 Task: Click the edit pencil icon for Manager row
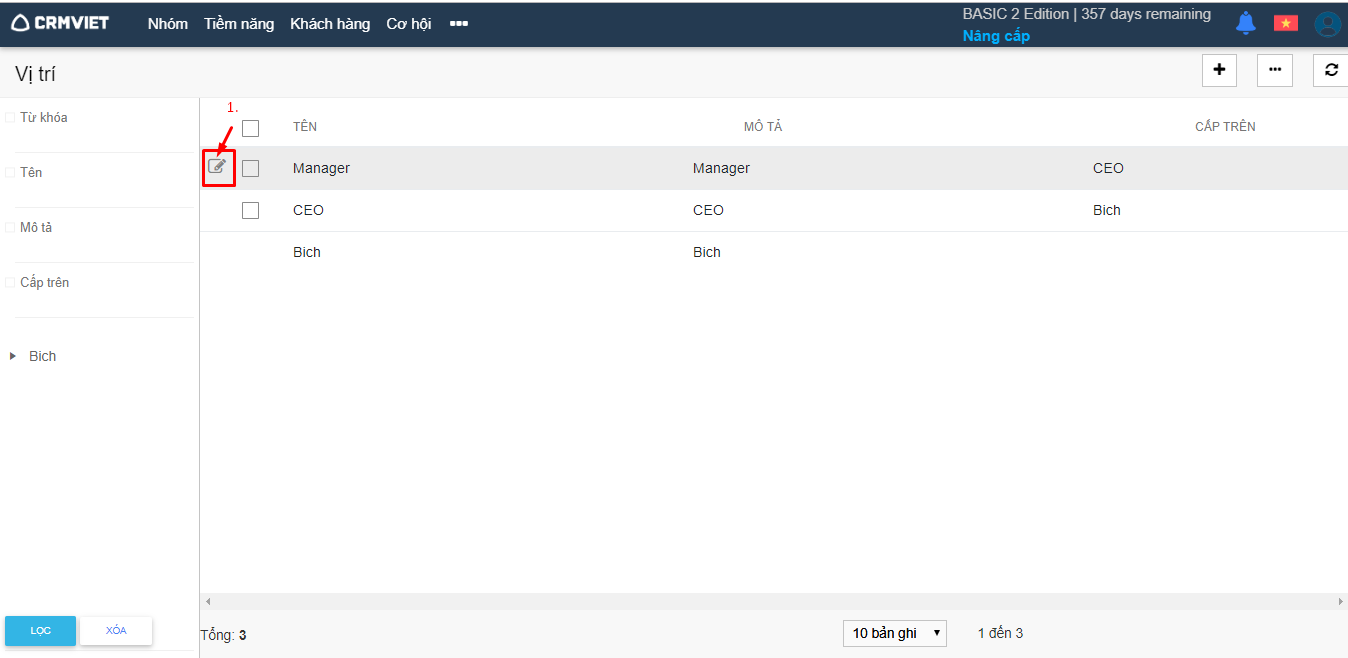click(217, 166)
